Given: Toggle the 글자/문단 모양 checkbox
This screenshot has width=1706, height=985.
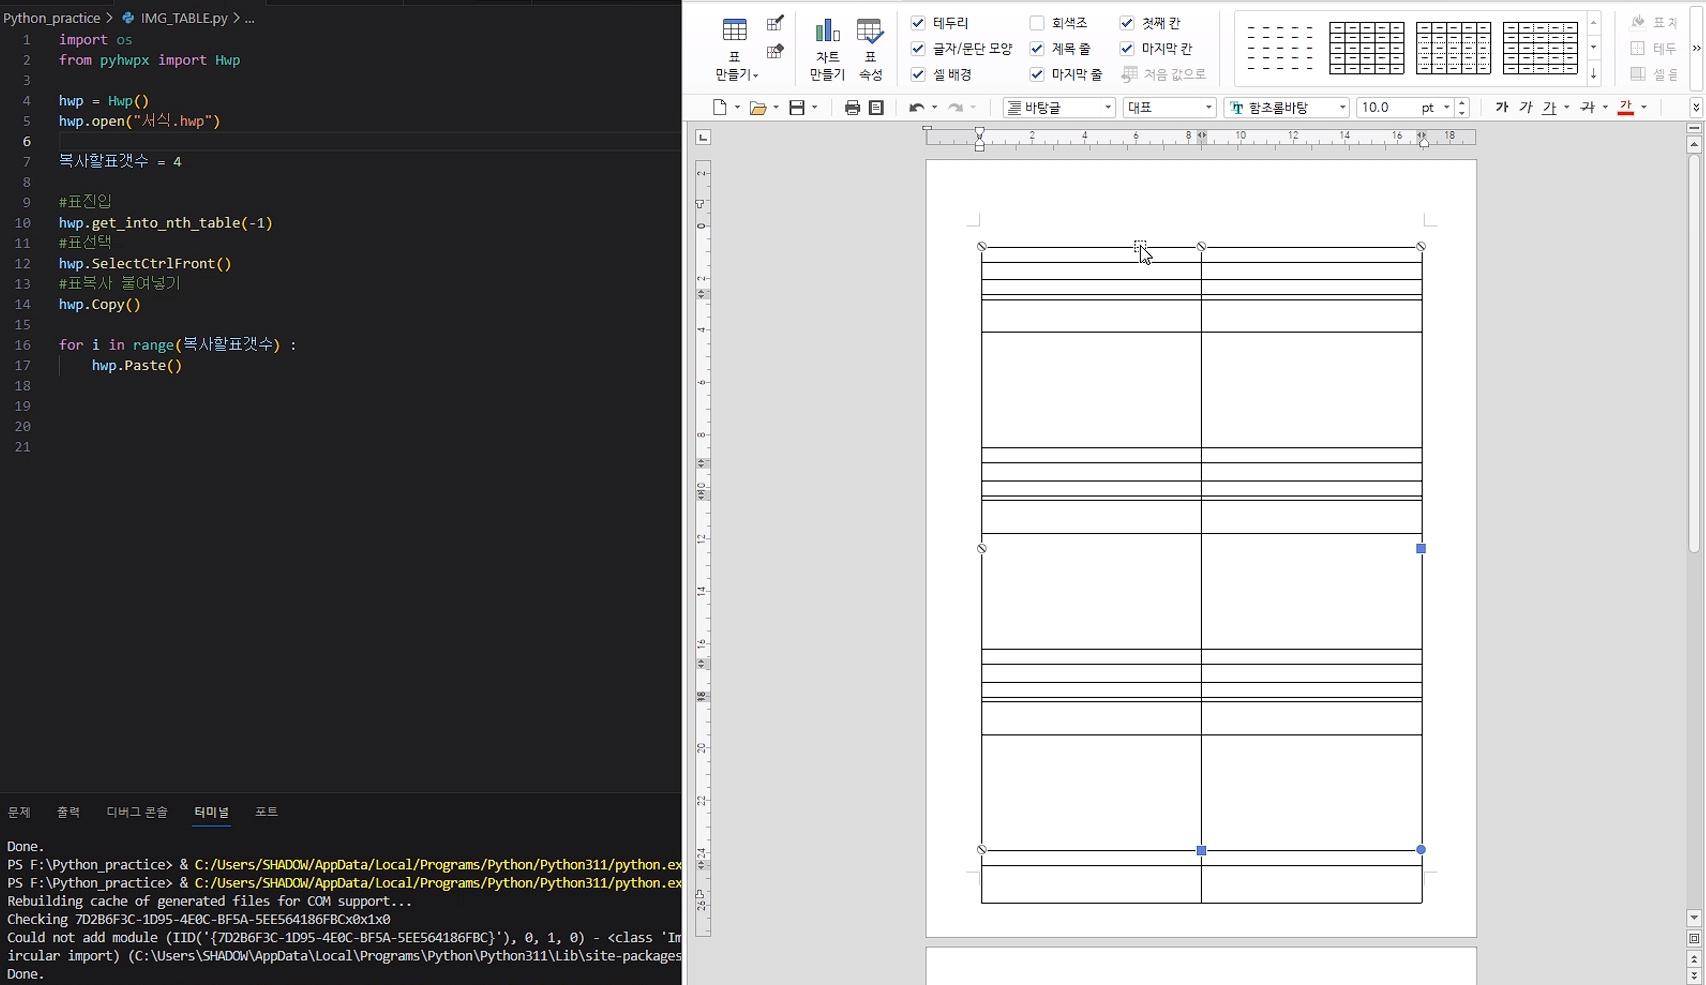Looking at the screenshot, I should pyautogui.click(x=918, y=49).
